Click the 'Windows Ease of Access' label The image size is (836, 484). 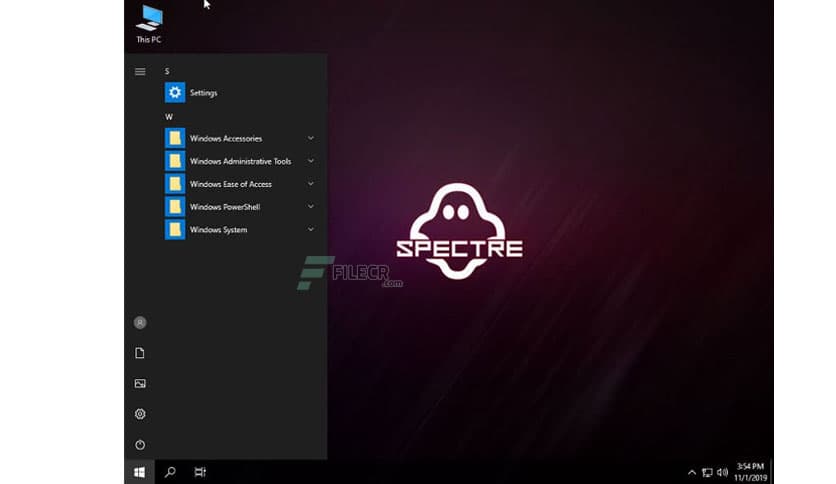pos(231,184)
